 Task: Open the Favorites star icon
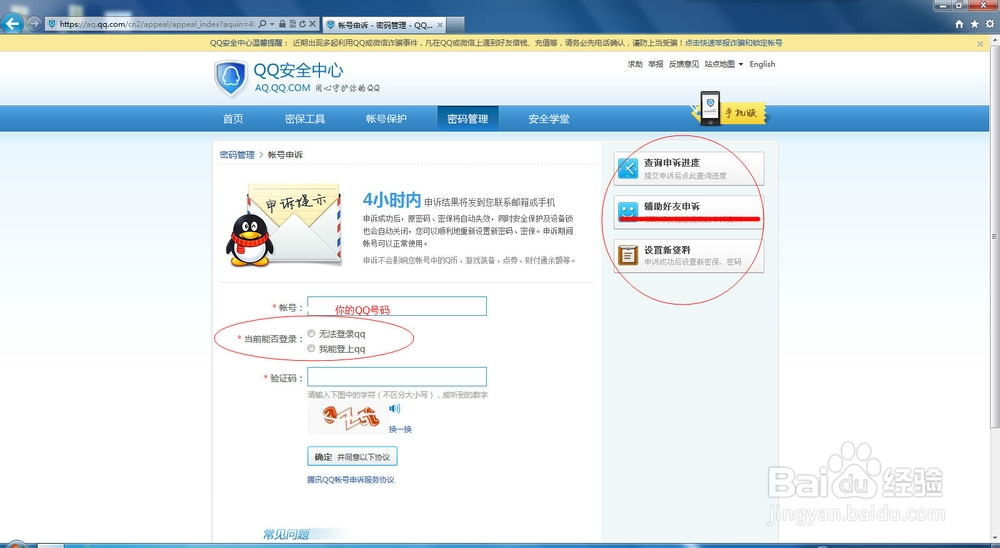coord(974,24)
